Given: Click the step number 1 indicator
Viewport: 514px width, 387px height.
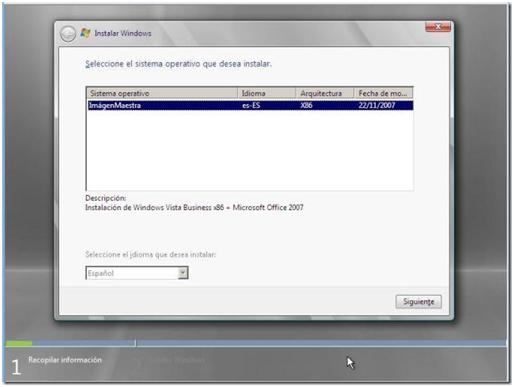Looking at the screenshot, I should (16, 367).
